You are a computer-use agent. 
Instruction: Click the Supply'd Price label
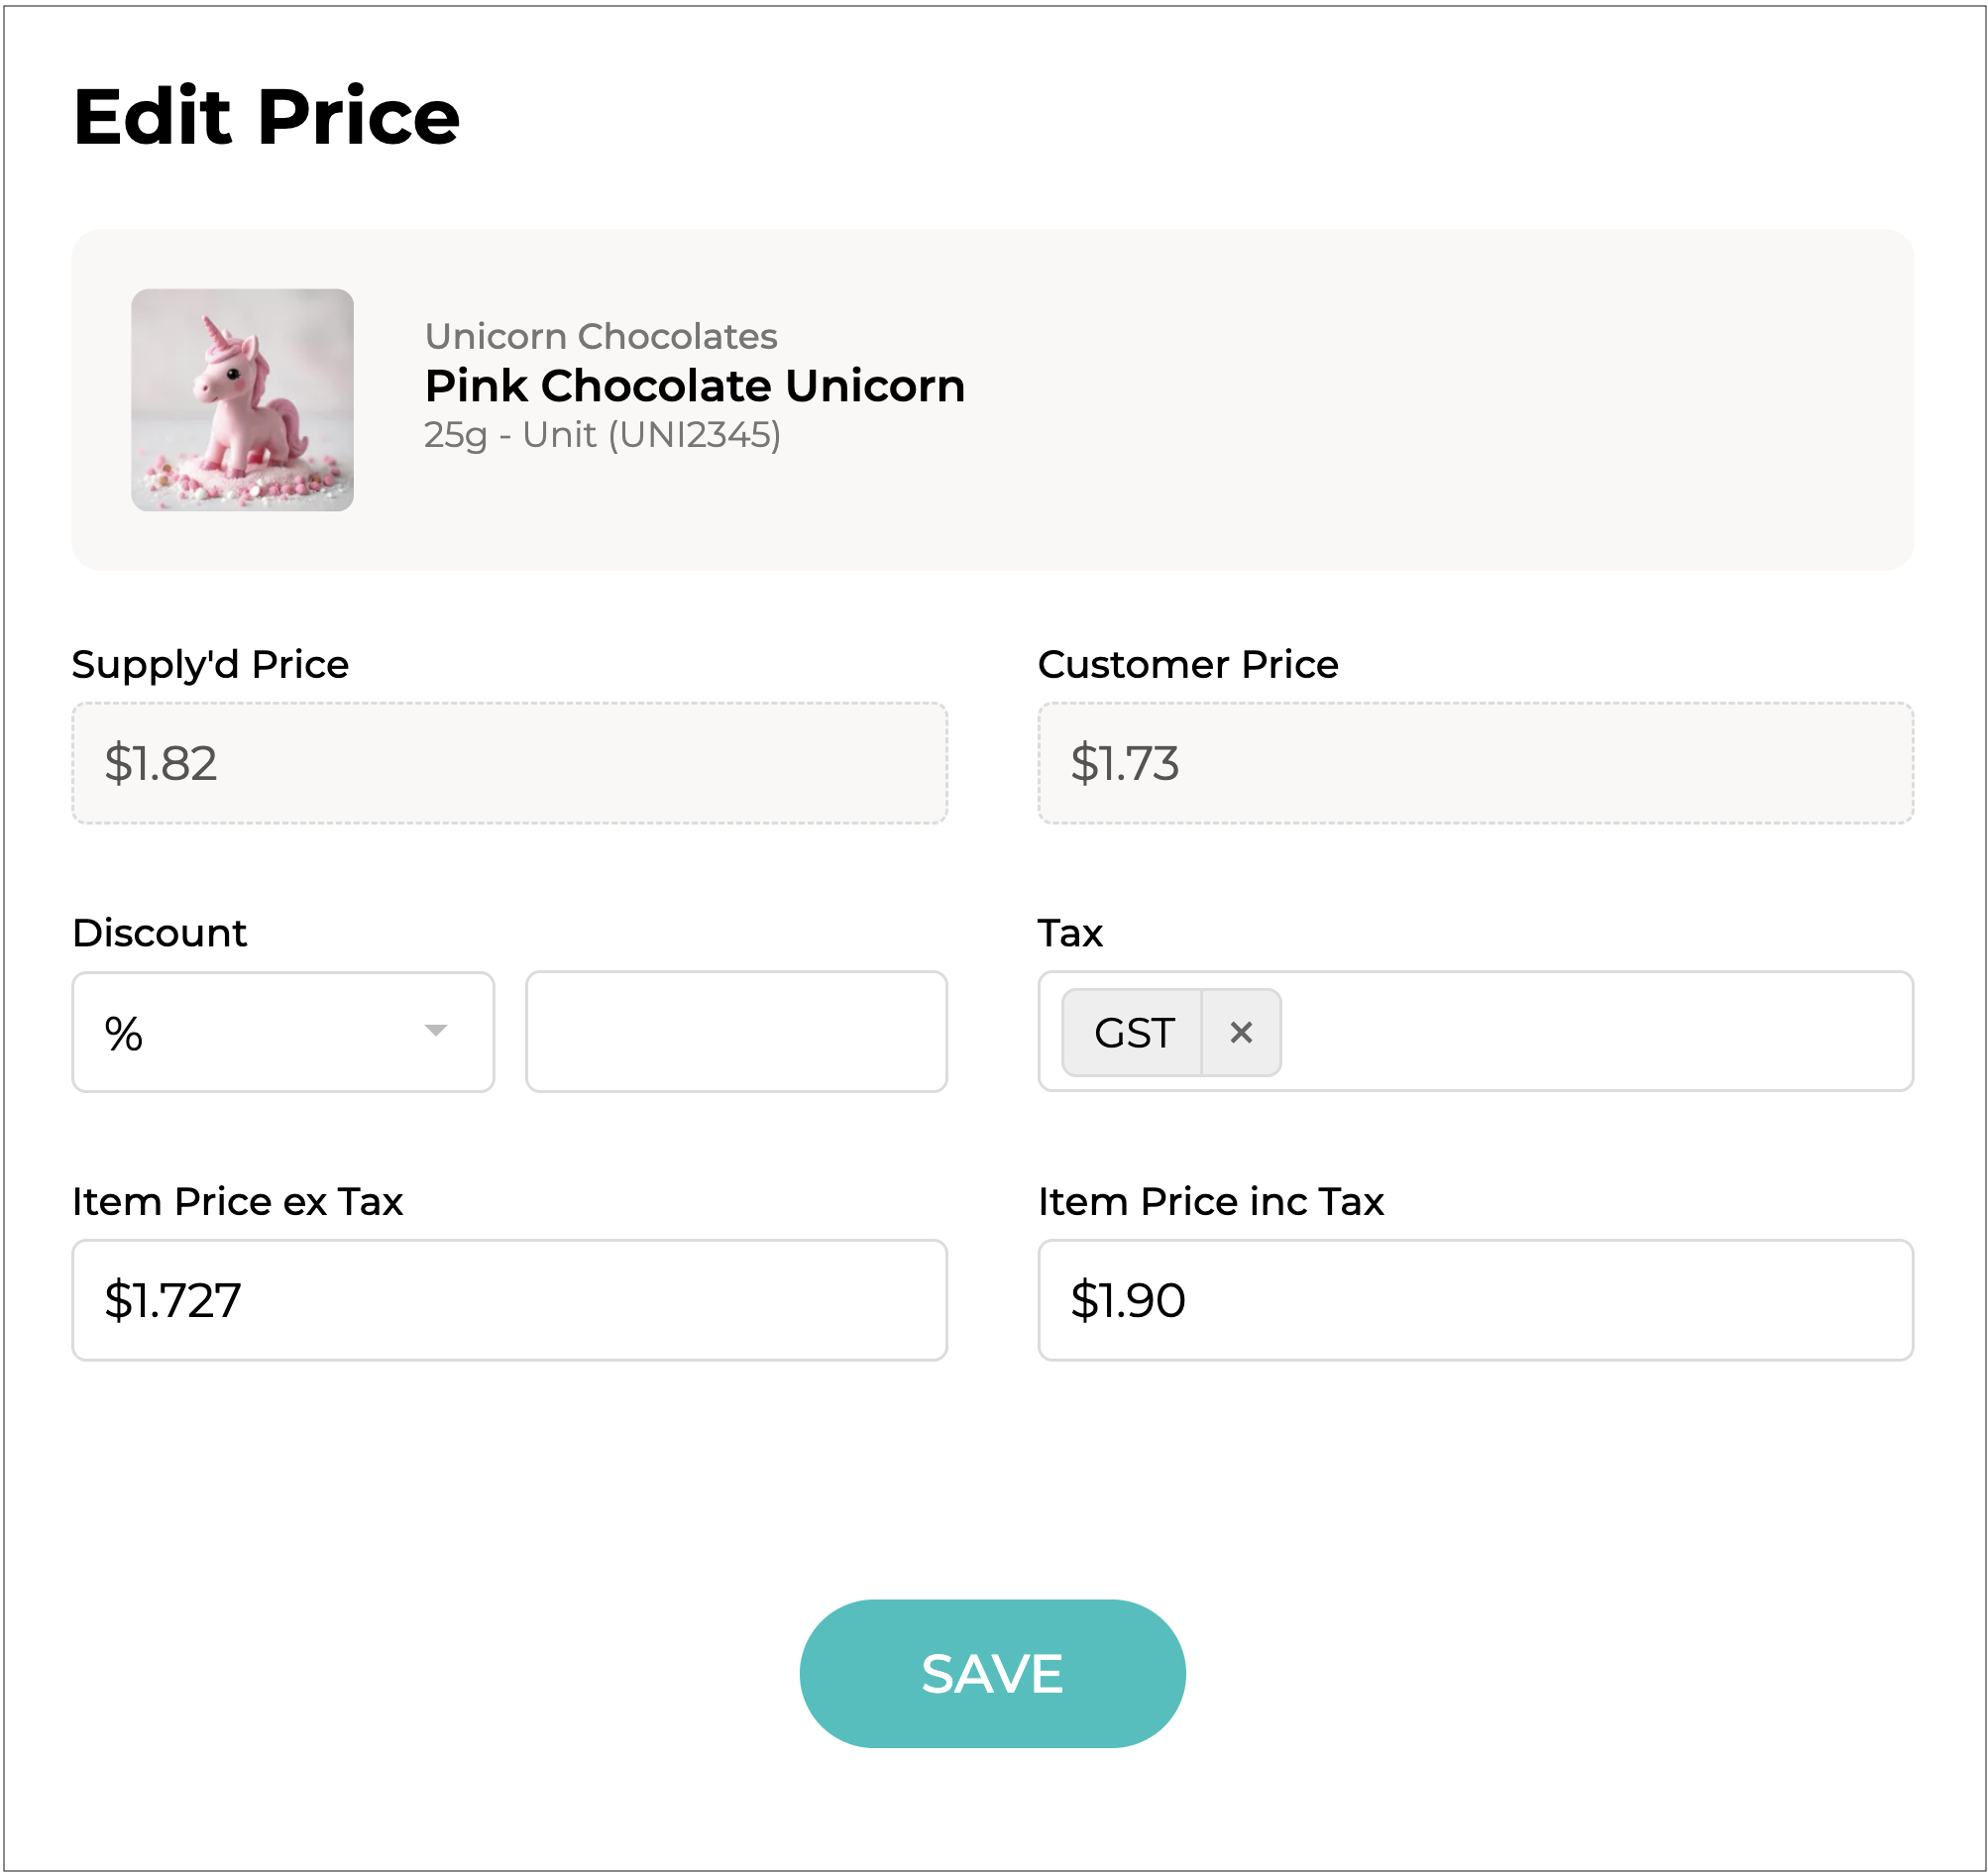click(210, 665)
